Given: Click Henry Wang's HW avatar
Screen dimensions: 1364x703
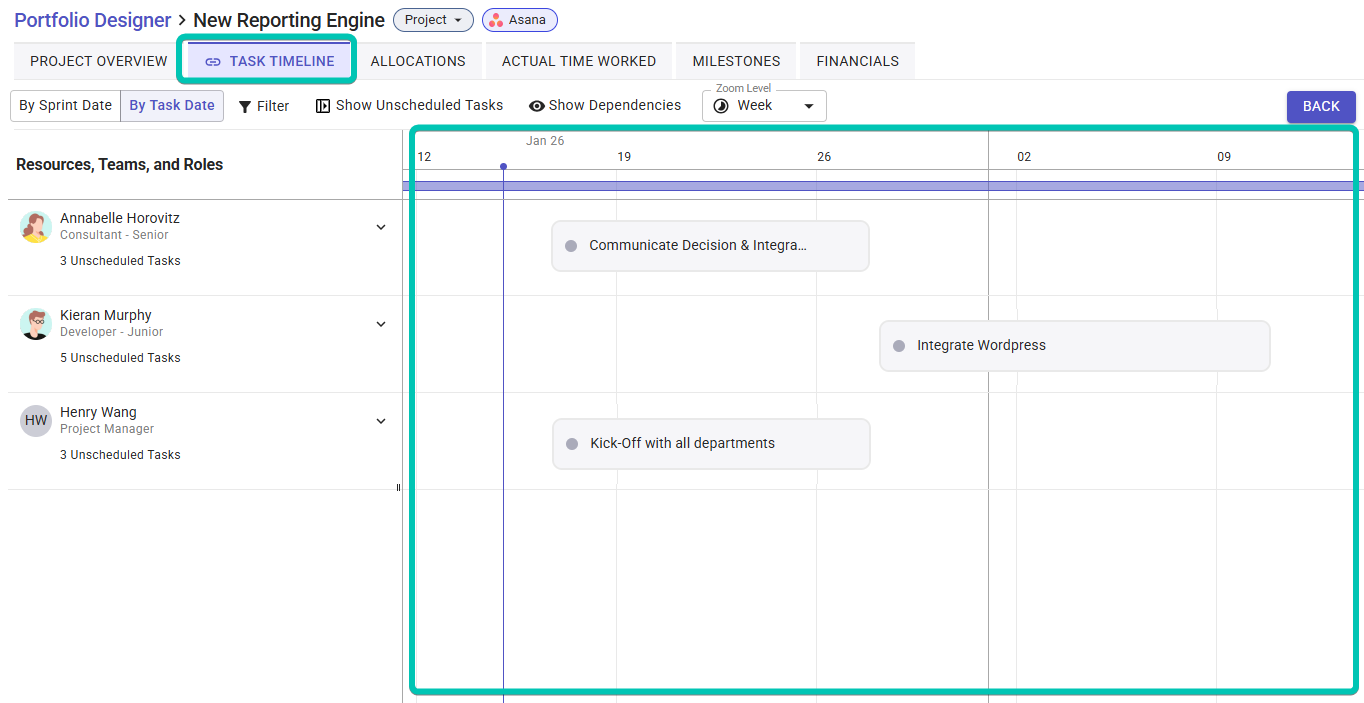Looking at the screenshot, I should [x=35, y=420].
